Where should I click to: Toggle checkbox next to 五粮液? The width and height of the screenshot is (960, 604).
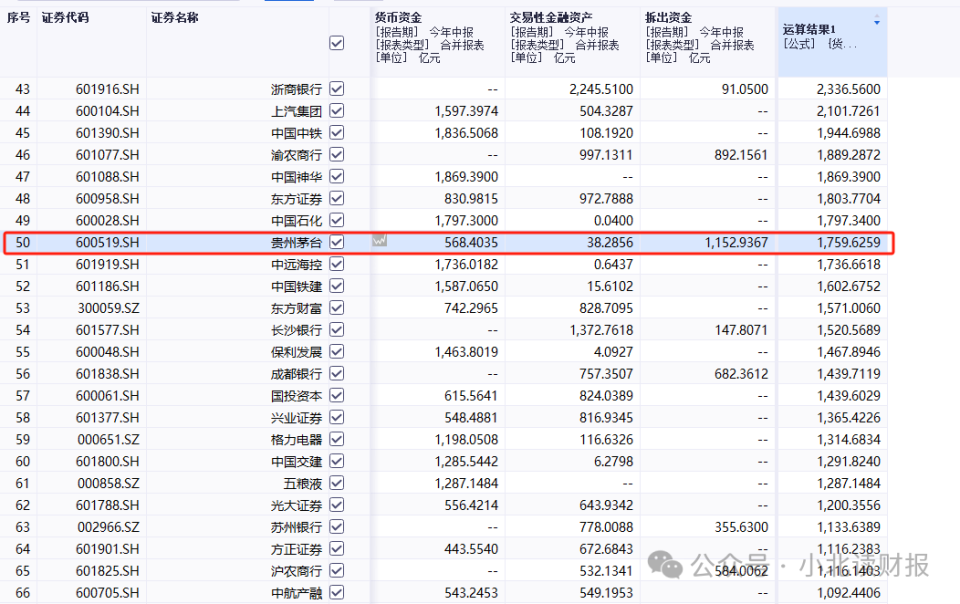(337, 483)
